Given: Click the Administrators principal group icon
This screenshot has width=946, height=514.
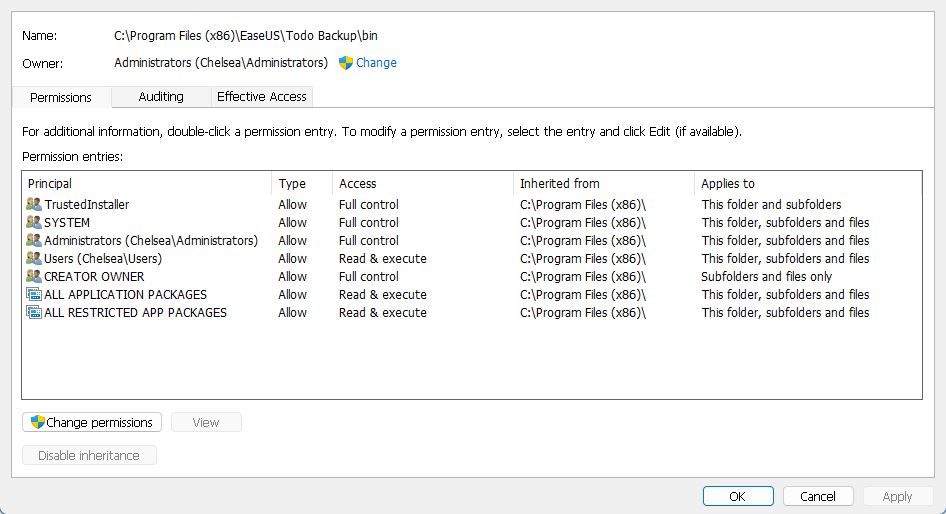Looking at the screenshot, I should [x=34, y=241].
